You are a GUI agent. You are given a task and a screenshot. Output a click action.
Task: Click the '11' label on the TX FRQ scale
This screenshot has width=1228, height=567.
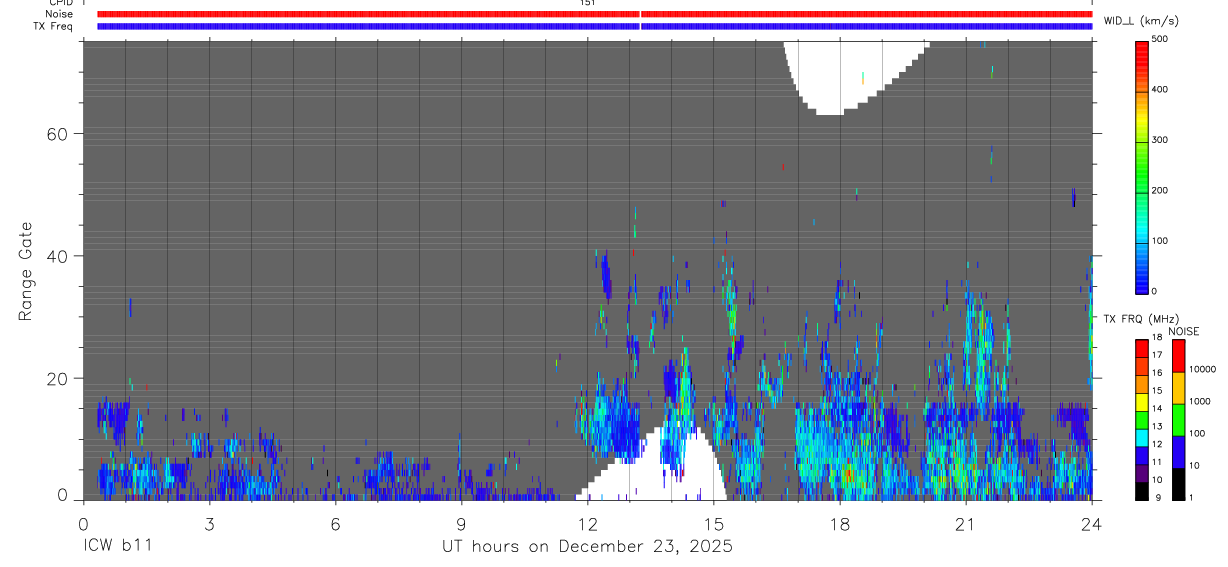click(x=1157, y=462)
